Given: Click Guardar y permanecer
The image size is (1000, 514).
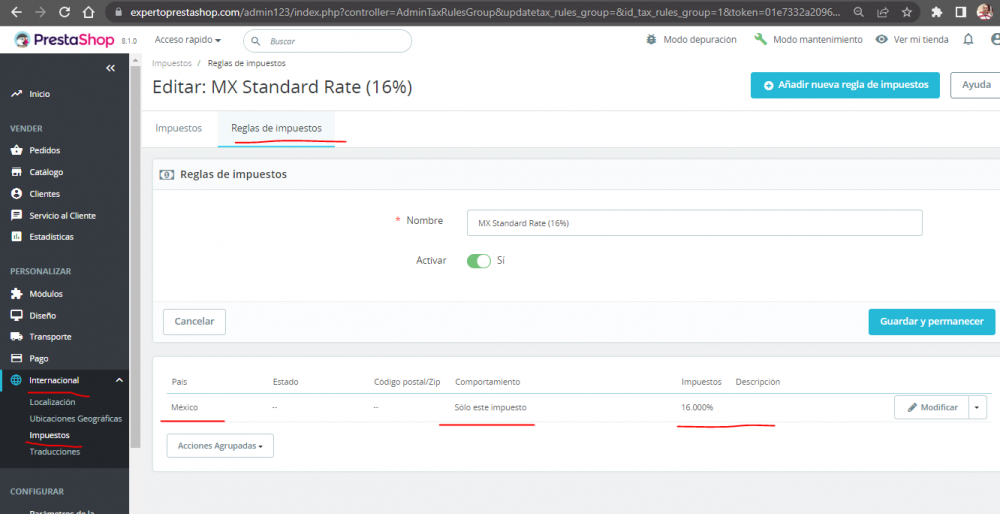Looking at the screenshot, I should [x=932, y=321].
